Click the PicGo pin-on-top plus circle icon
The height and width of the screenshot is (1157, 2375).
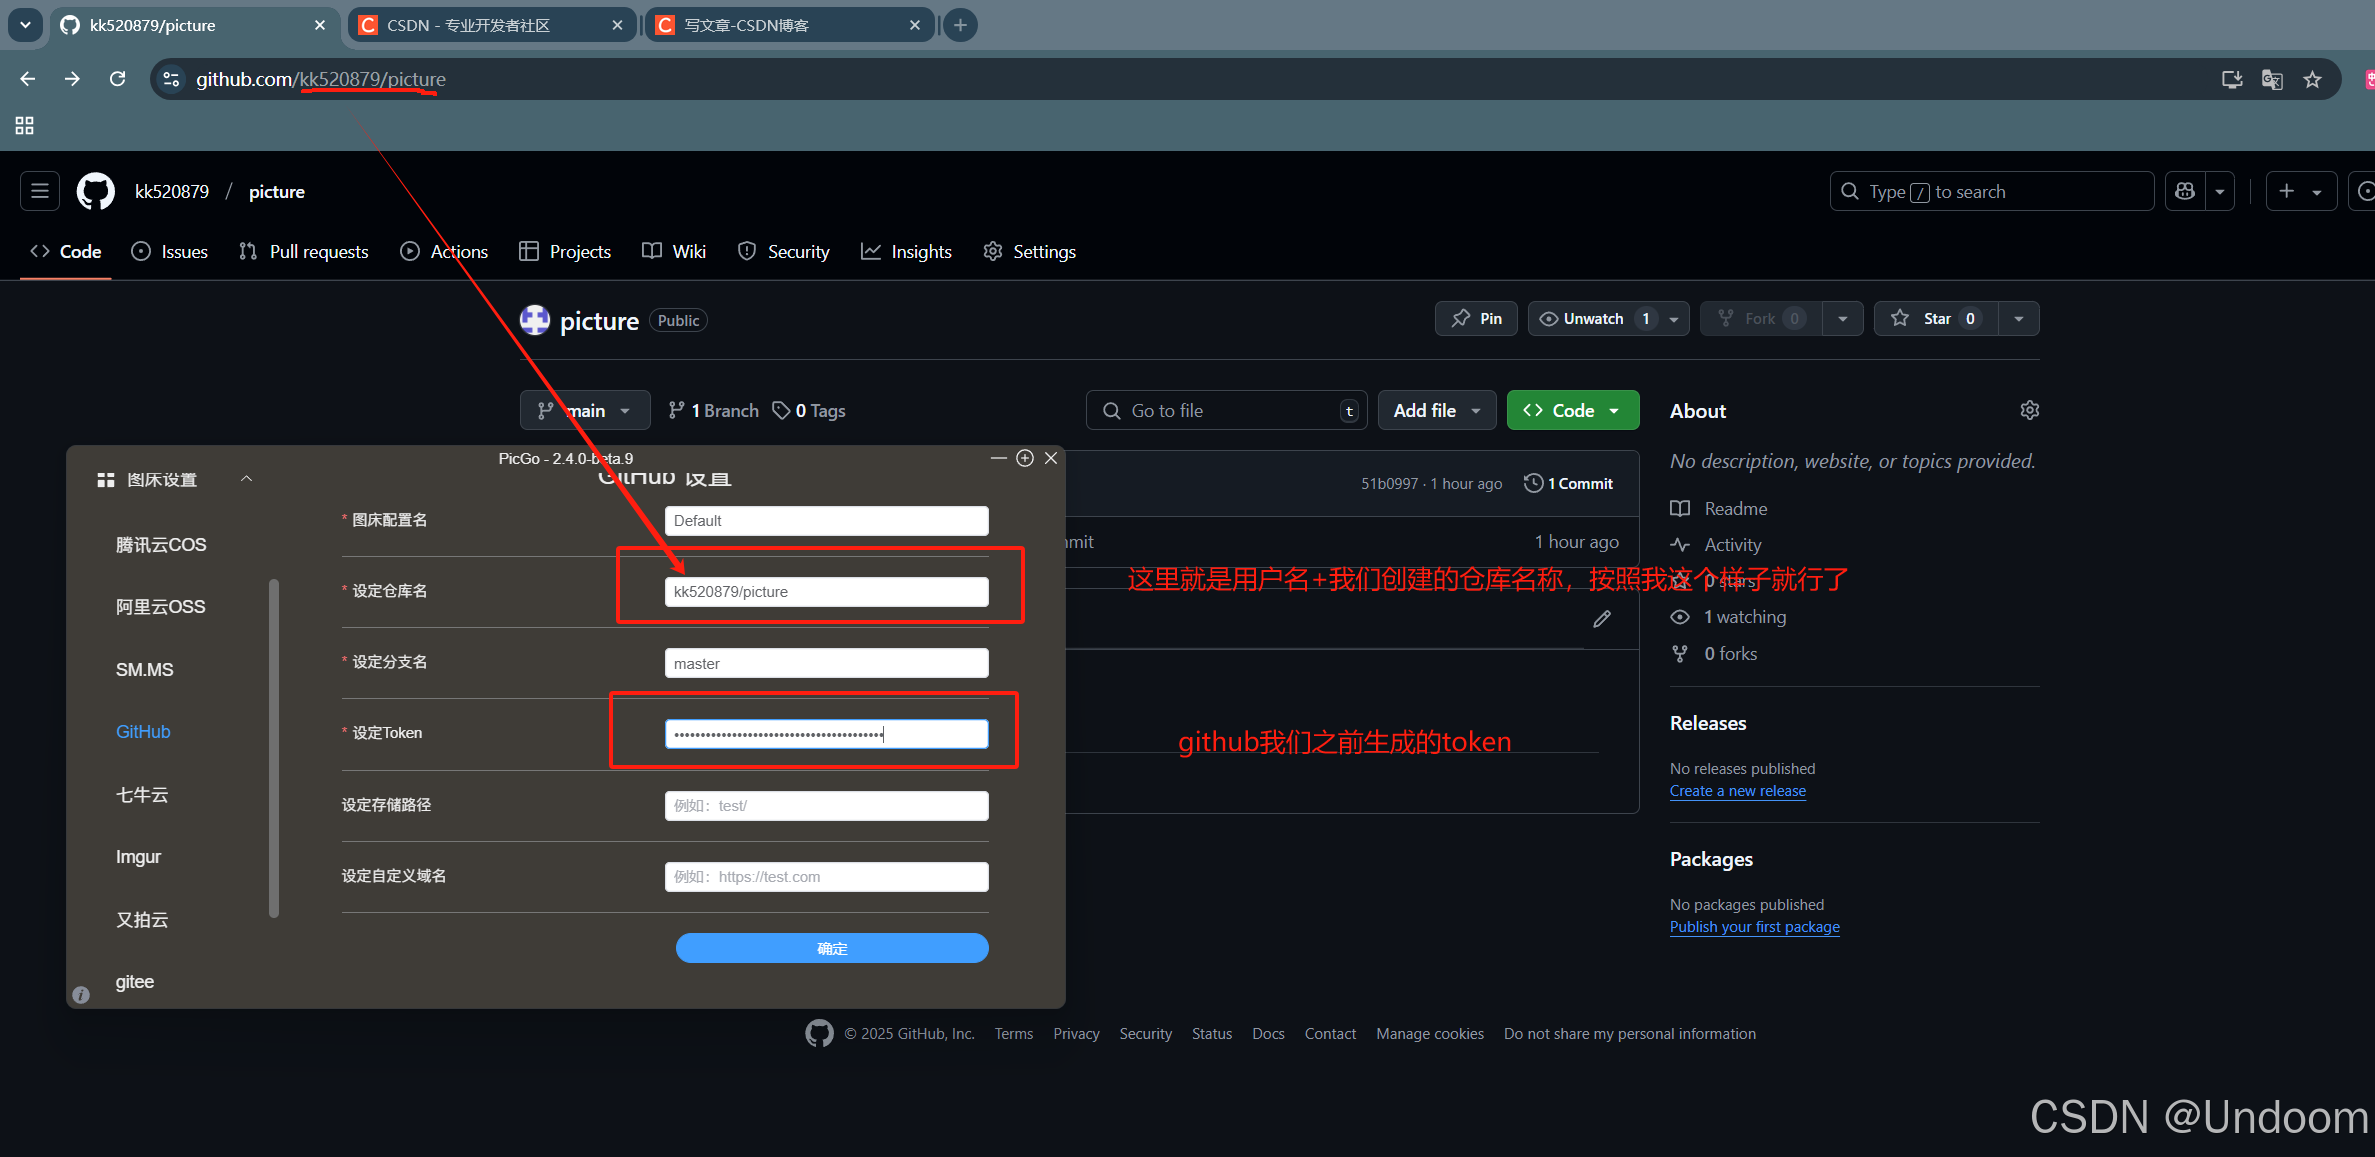pyautogui.click(x=1025, y=458)
